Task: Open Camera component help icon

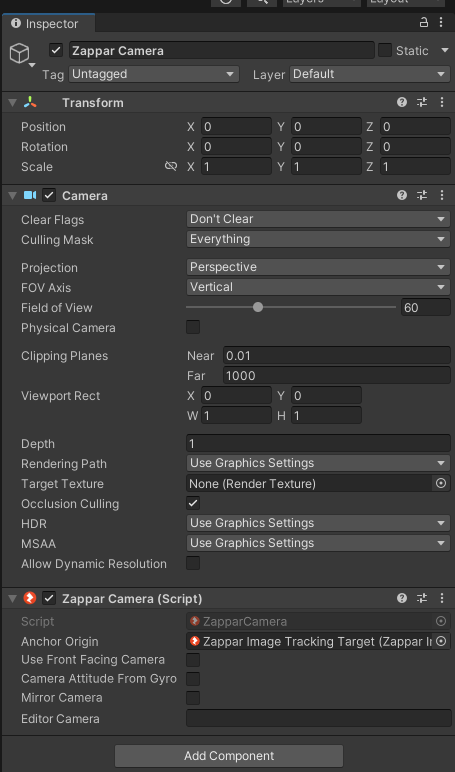Action: point(402,195)
